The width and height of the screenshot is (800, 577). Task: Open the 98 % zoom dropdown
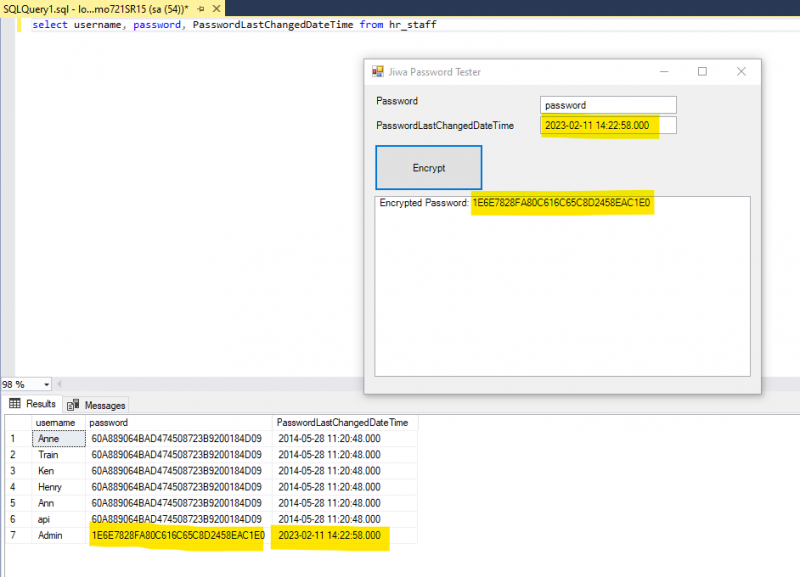coord(45,385)
